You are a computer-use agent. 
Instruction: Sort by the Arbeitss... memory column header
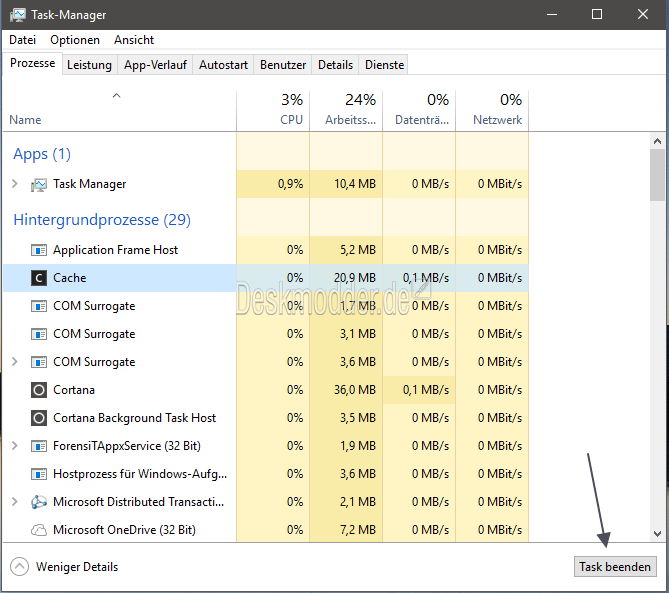(x=346, y=110)
